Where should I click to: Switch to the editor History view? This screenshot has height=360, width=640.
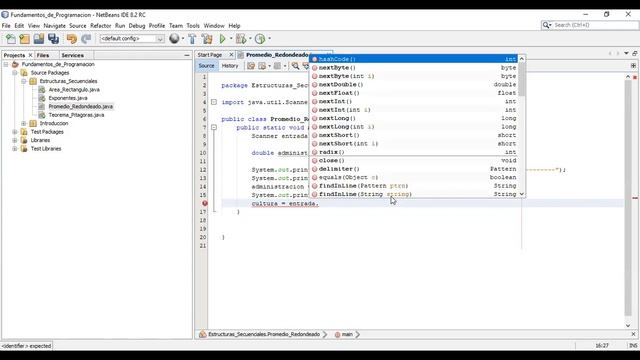[230, 66]
